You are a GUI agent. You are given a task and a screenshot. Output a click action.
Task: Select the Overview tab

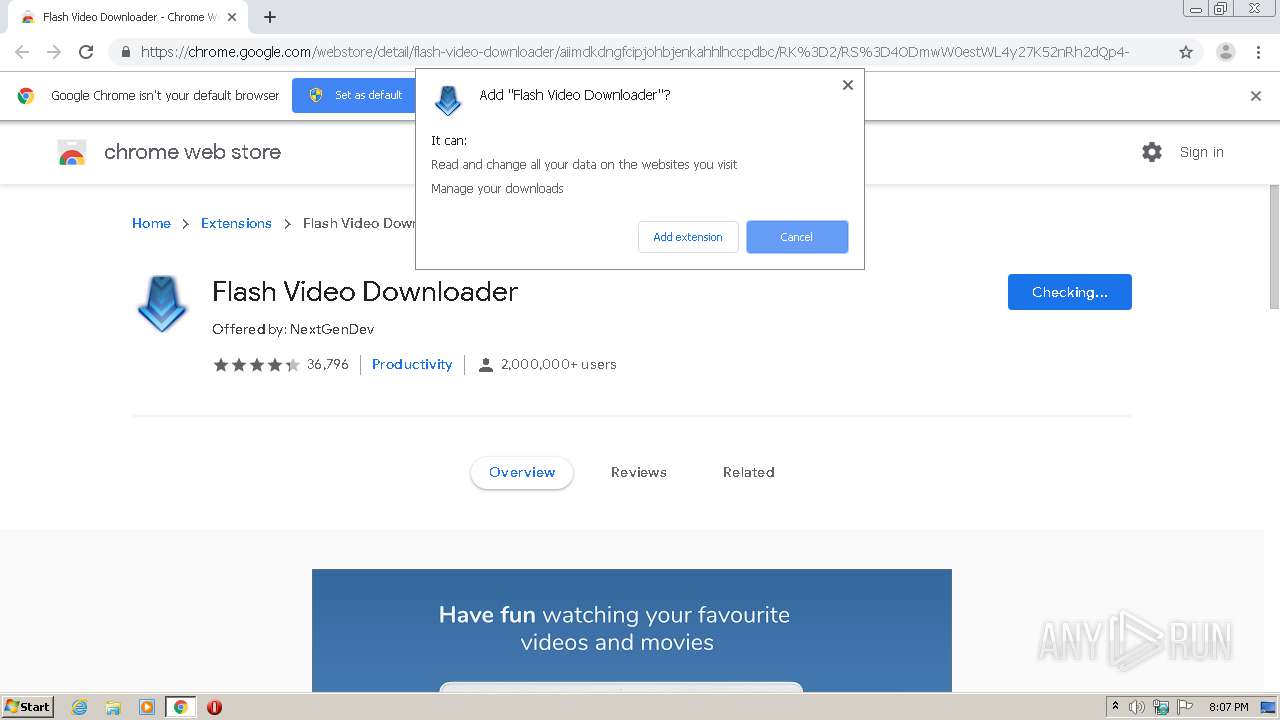522,472
